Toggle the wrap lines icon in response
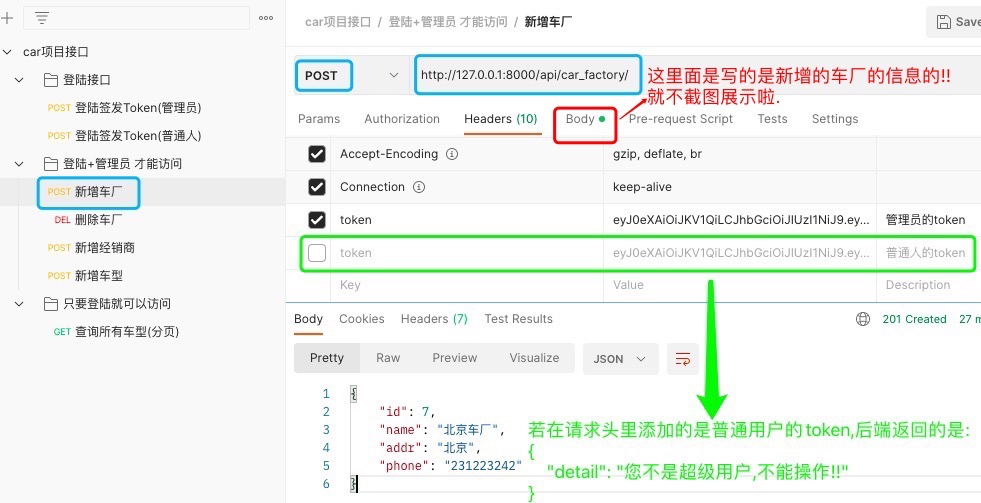The height and width of the screenshot is (503, 981). 684,358
